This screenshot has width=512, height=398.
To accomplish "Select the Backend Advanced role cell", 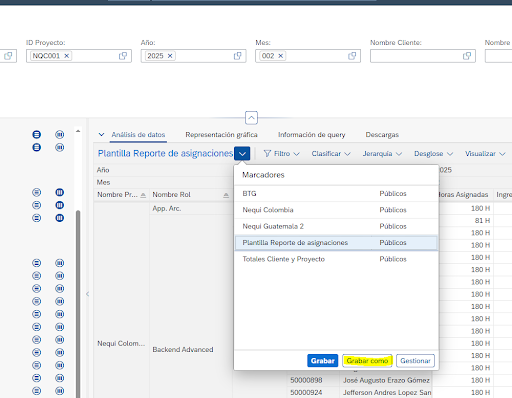I will coord(191,349).
